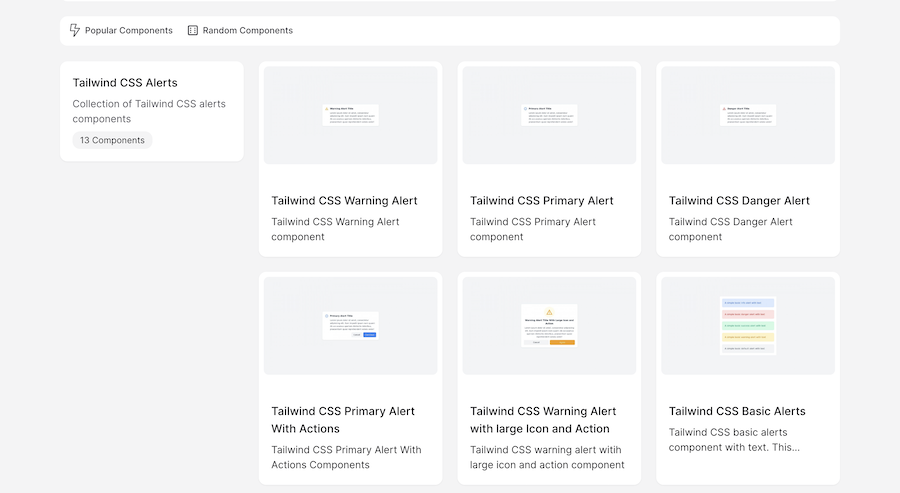Click 'basic alerts component with text' description

pos(734,440)
